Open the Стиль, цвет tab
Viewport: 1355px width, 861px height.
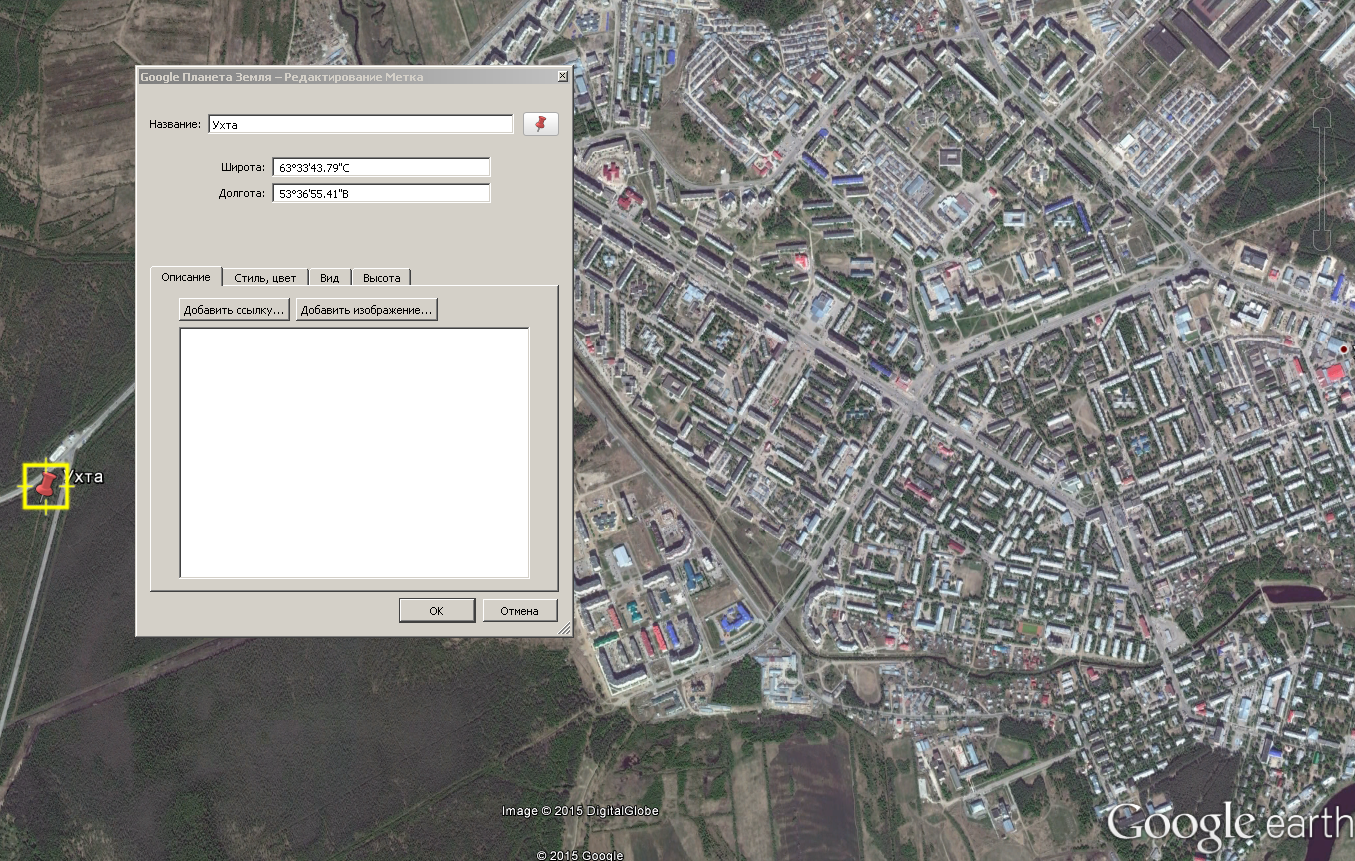[265, 278]
